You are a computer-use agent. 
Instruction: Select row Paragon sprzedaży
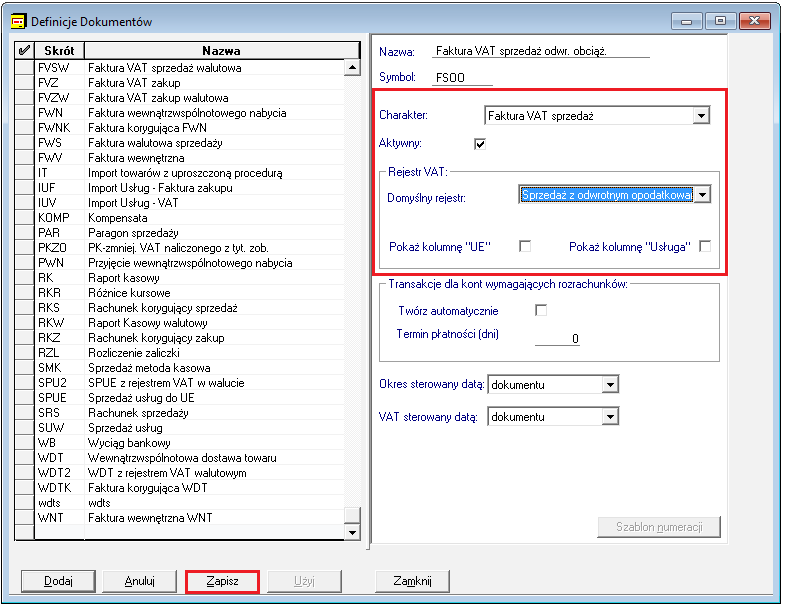[189, 233]
